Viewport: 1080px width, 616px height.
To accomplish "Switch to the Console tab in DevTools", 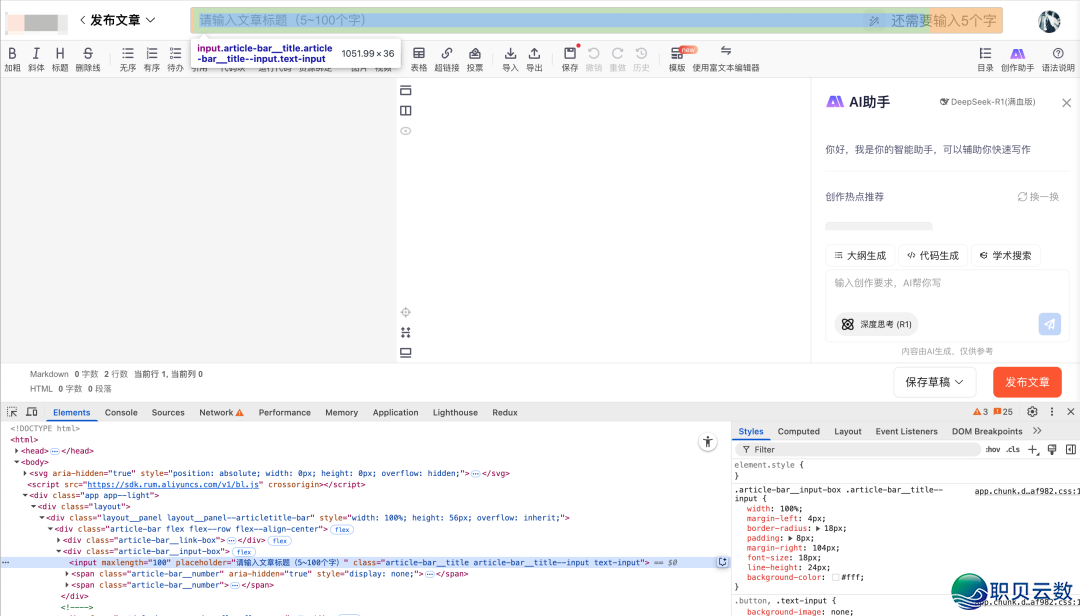I will 121,412.
